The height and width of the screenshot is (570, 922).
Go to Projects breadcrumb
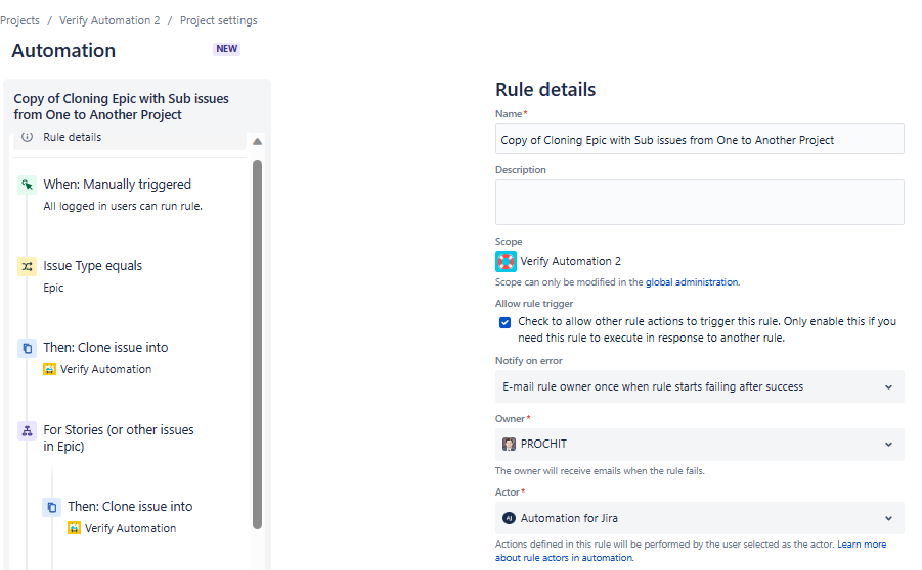20,20
